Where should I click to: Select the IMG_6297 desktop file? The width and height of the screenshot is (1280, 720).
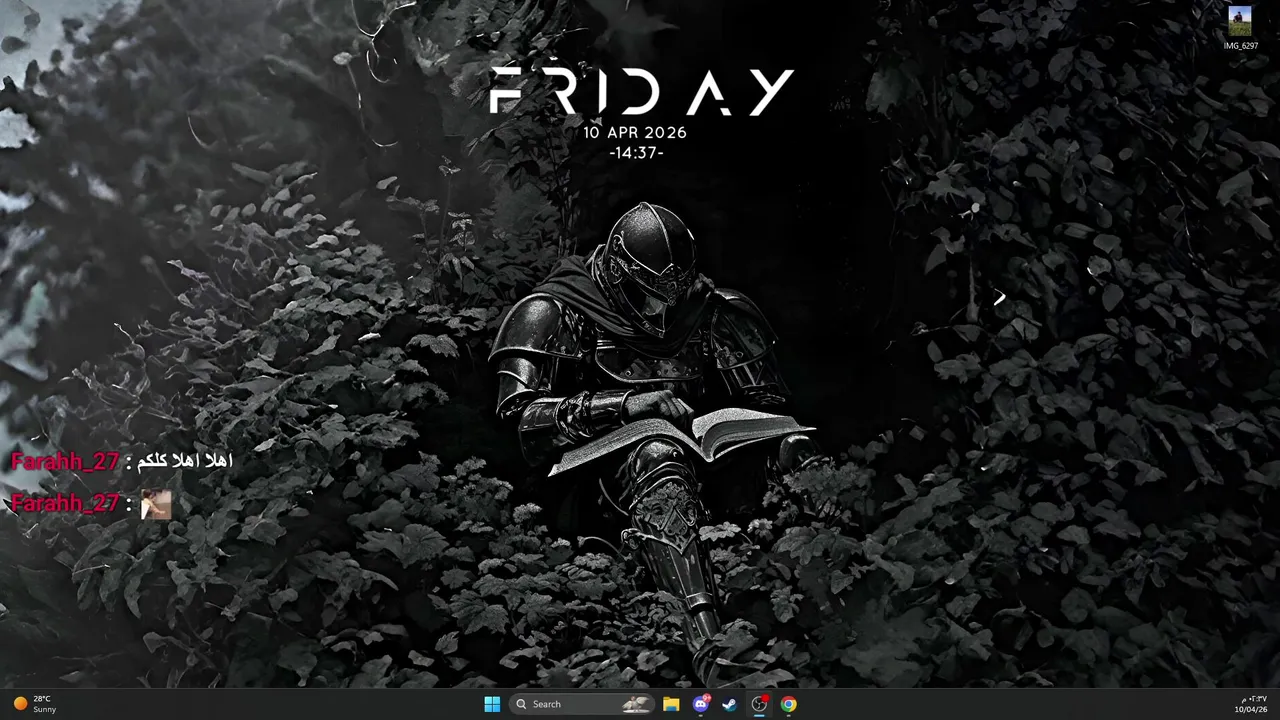pos(1240,28)
